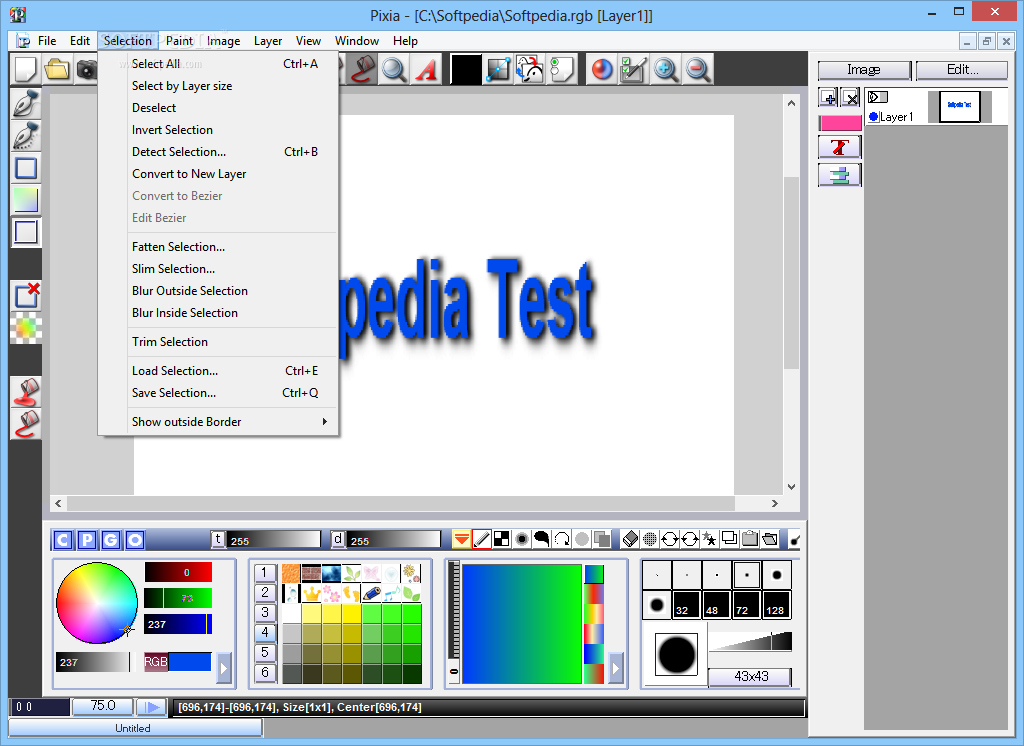
Task: Click the d 255 density slider
Action: point(394,540)
